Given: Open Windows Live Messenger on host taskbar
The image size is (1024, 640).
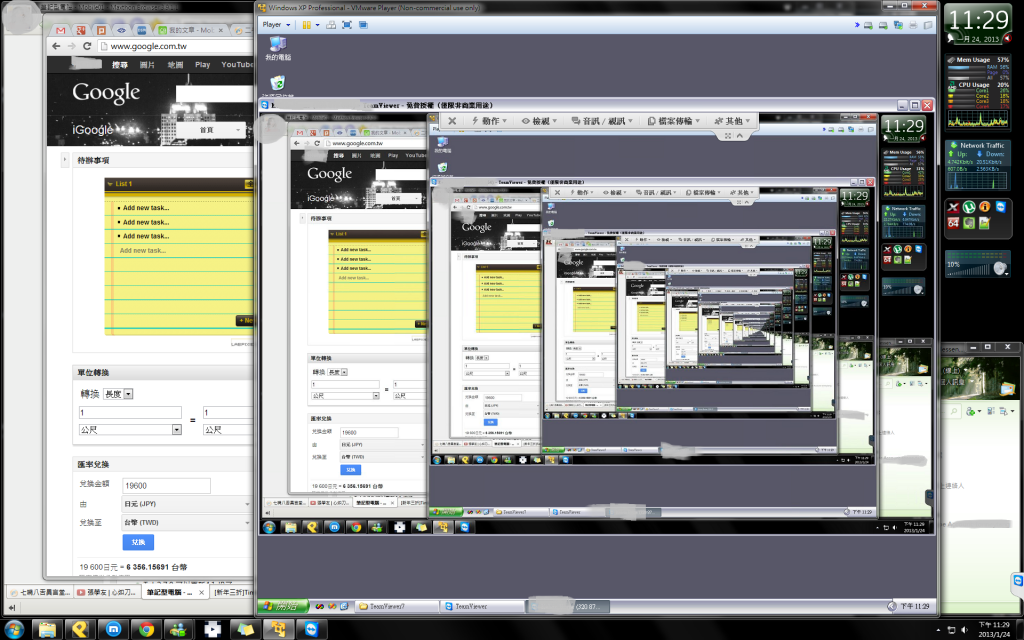Looking at the screenshot, I should click(x=178, y=630).
